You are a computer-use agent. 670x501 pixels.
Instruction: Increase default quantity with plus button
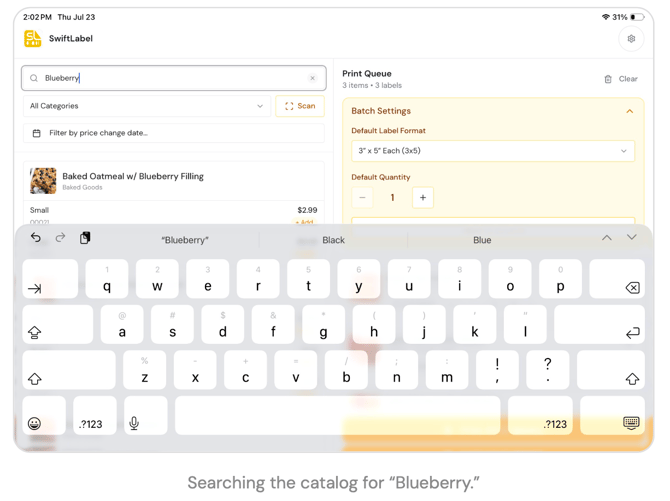(423, 197)
